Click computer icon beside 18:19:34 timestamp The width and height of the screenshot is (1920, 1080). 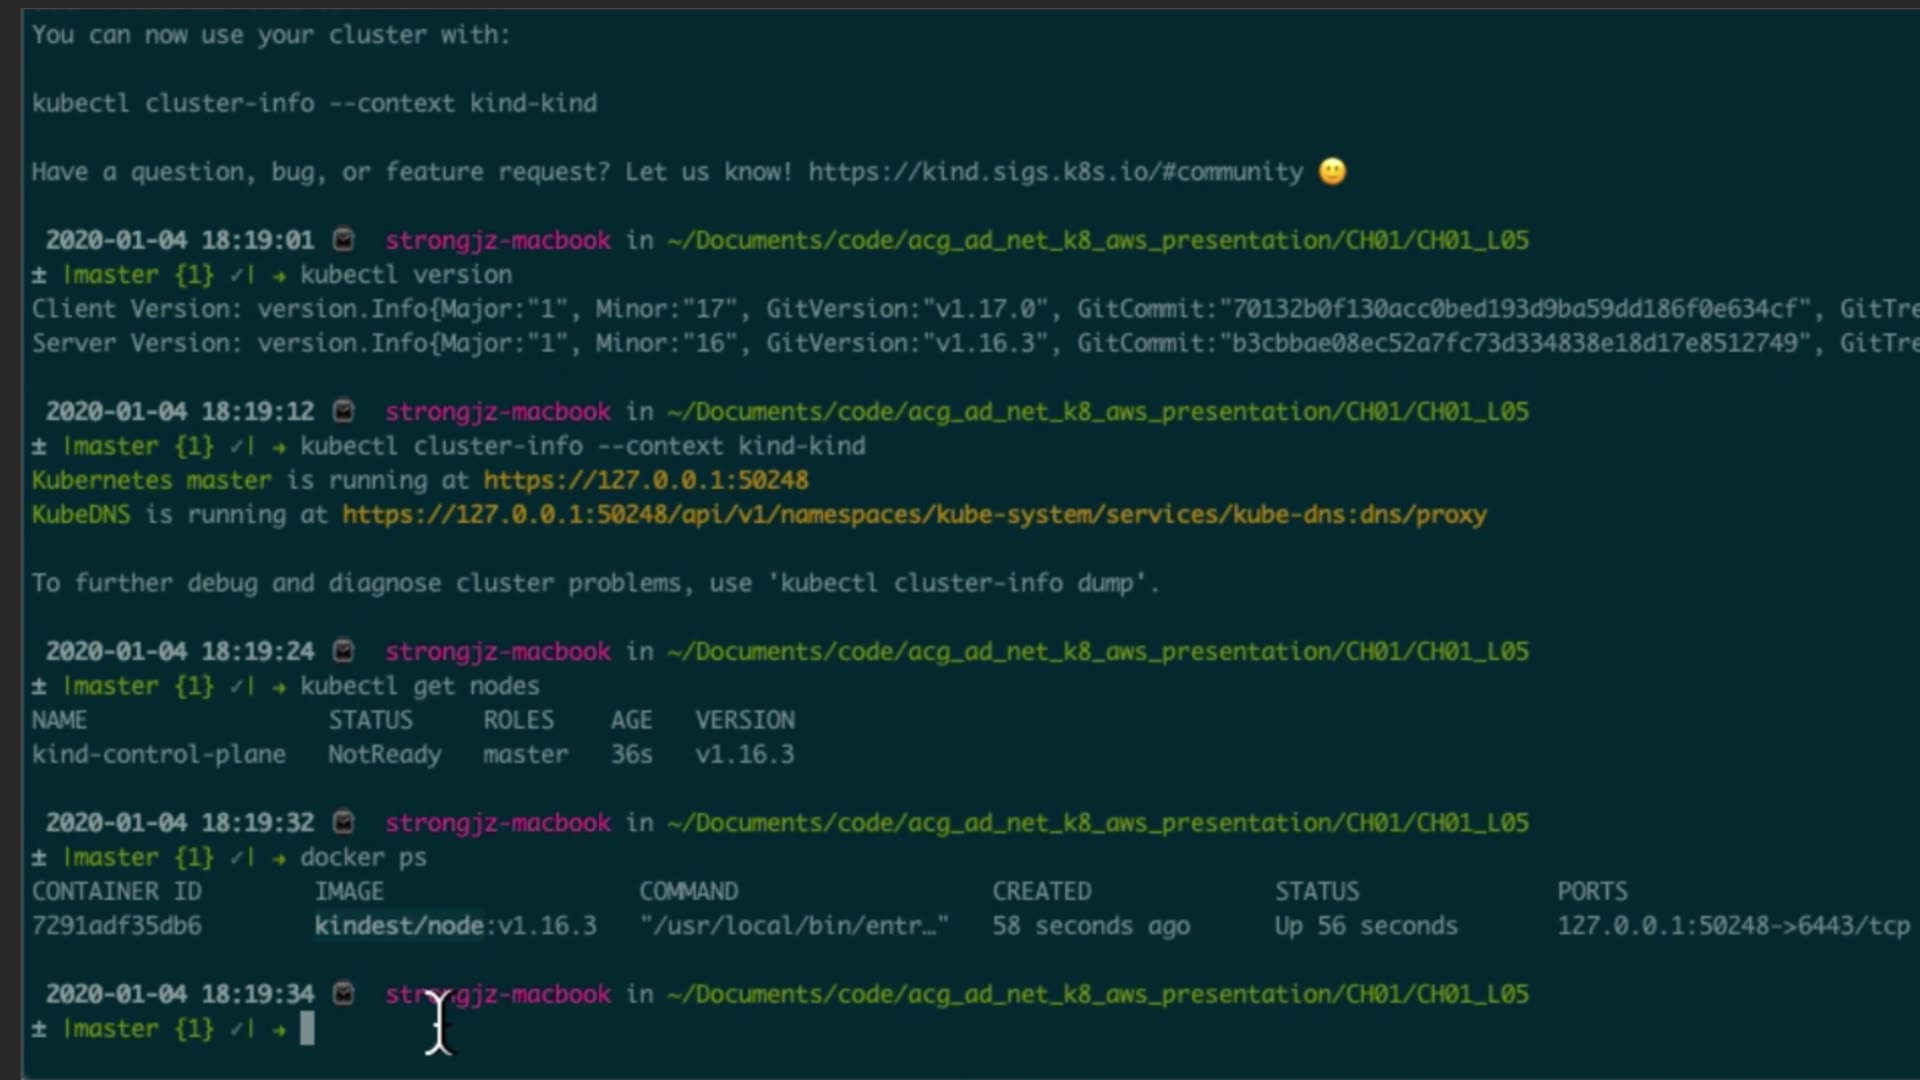click(x=343, y=994)
